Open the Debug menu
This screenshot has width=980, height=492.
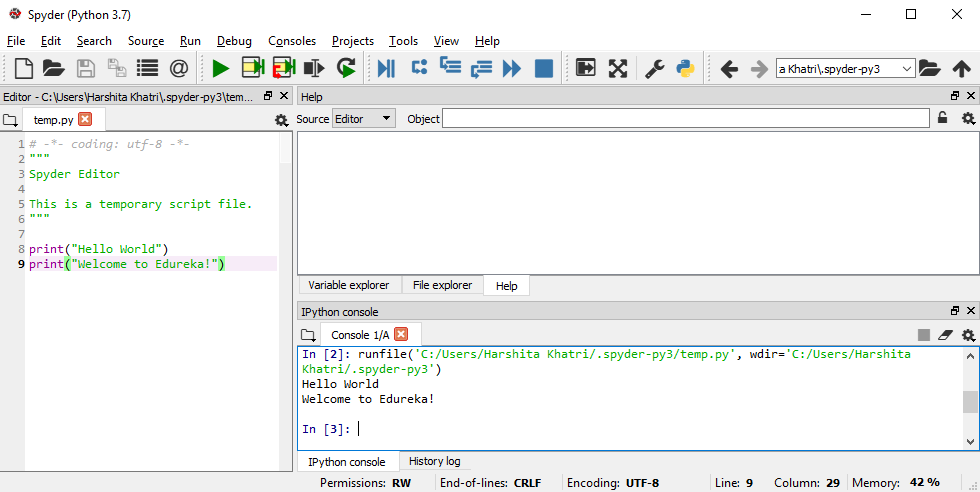pos(234,41)
